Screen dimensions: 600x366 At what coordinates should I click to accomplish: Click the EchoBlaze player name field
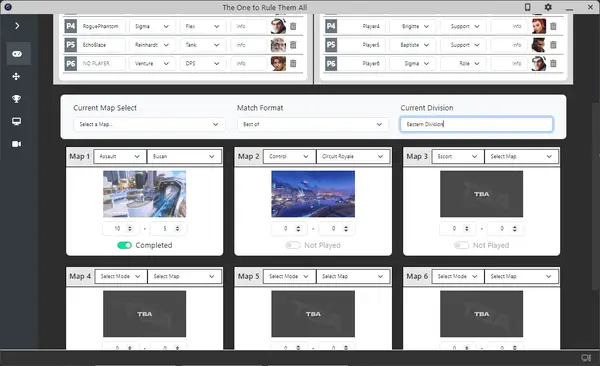coord(102,45)
